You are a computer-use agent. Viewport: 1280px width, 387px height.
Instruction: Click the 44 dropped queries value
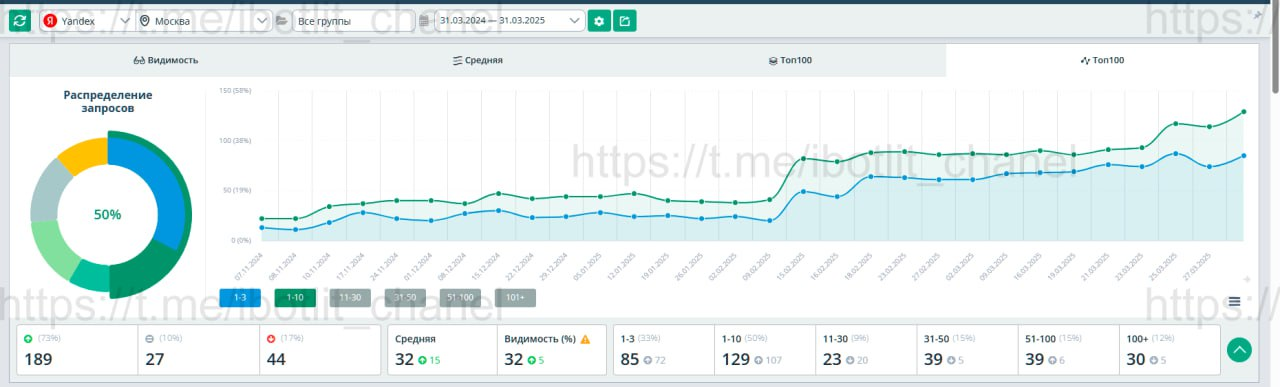click(276, 360)
